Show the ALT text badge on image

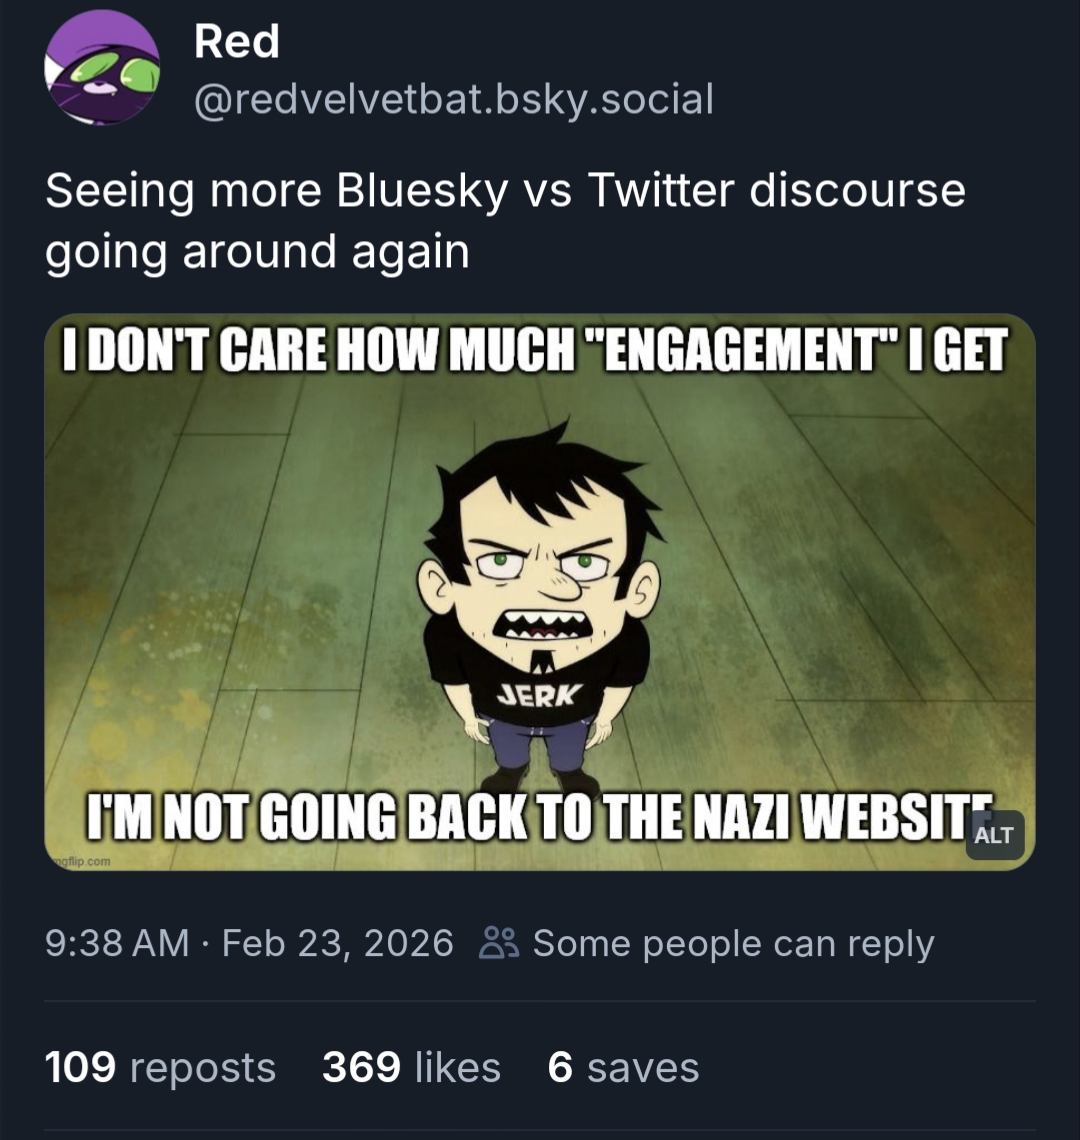pos(993,835)
